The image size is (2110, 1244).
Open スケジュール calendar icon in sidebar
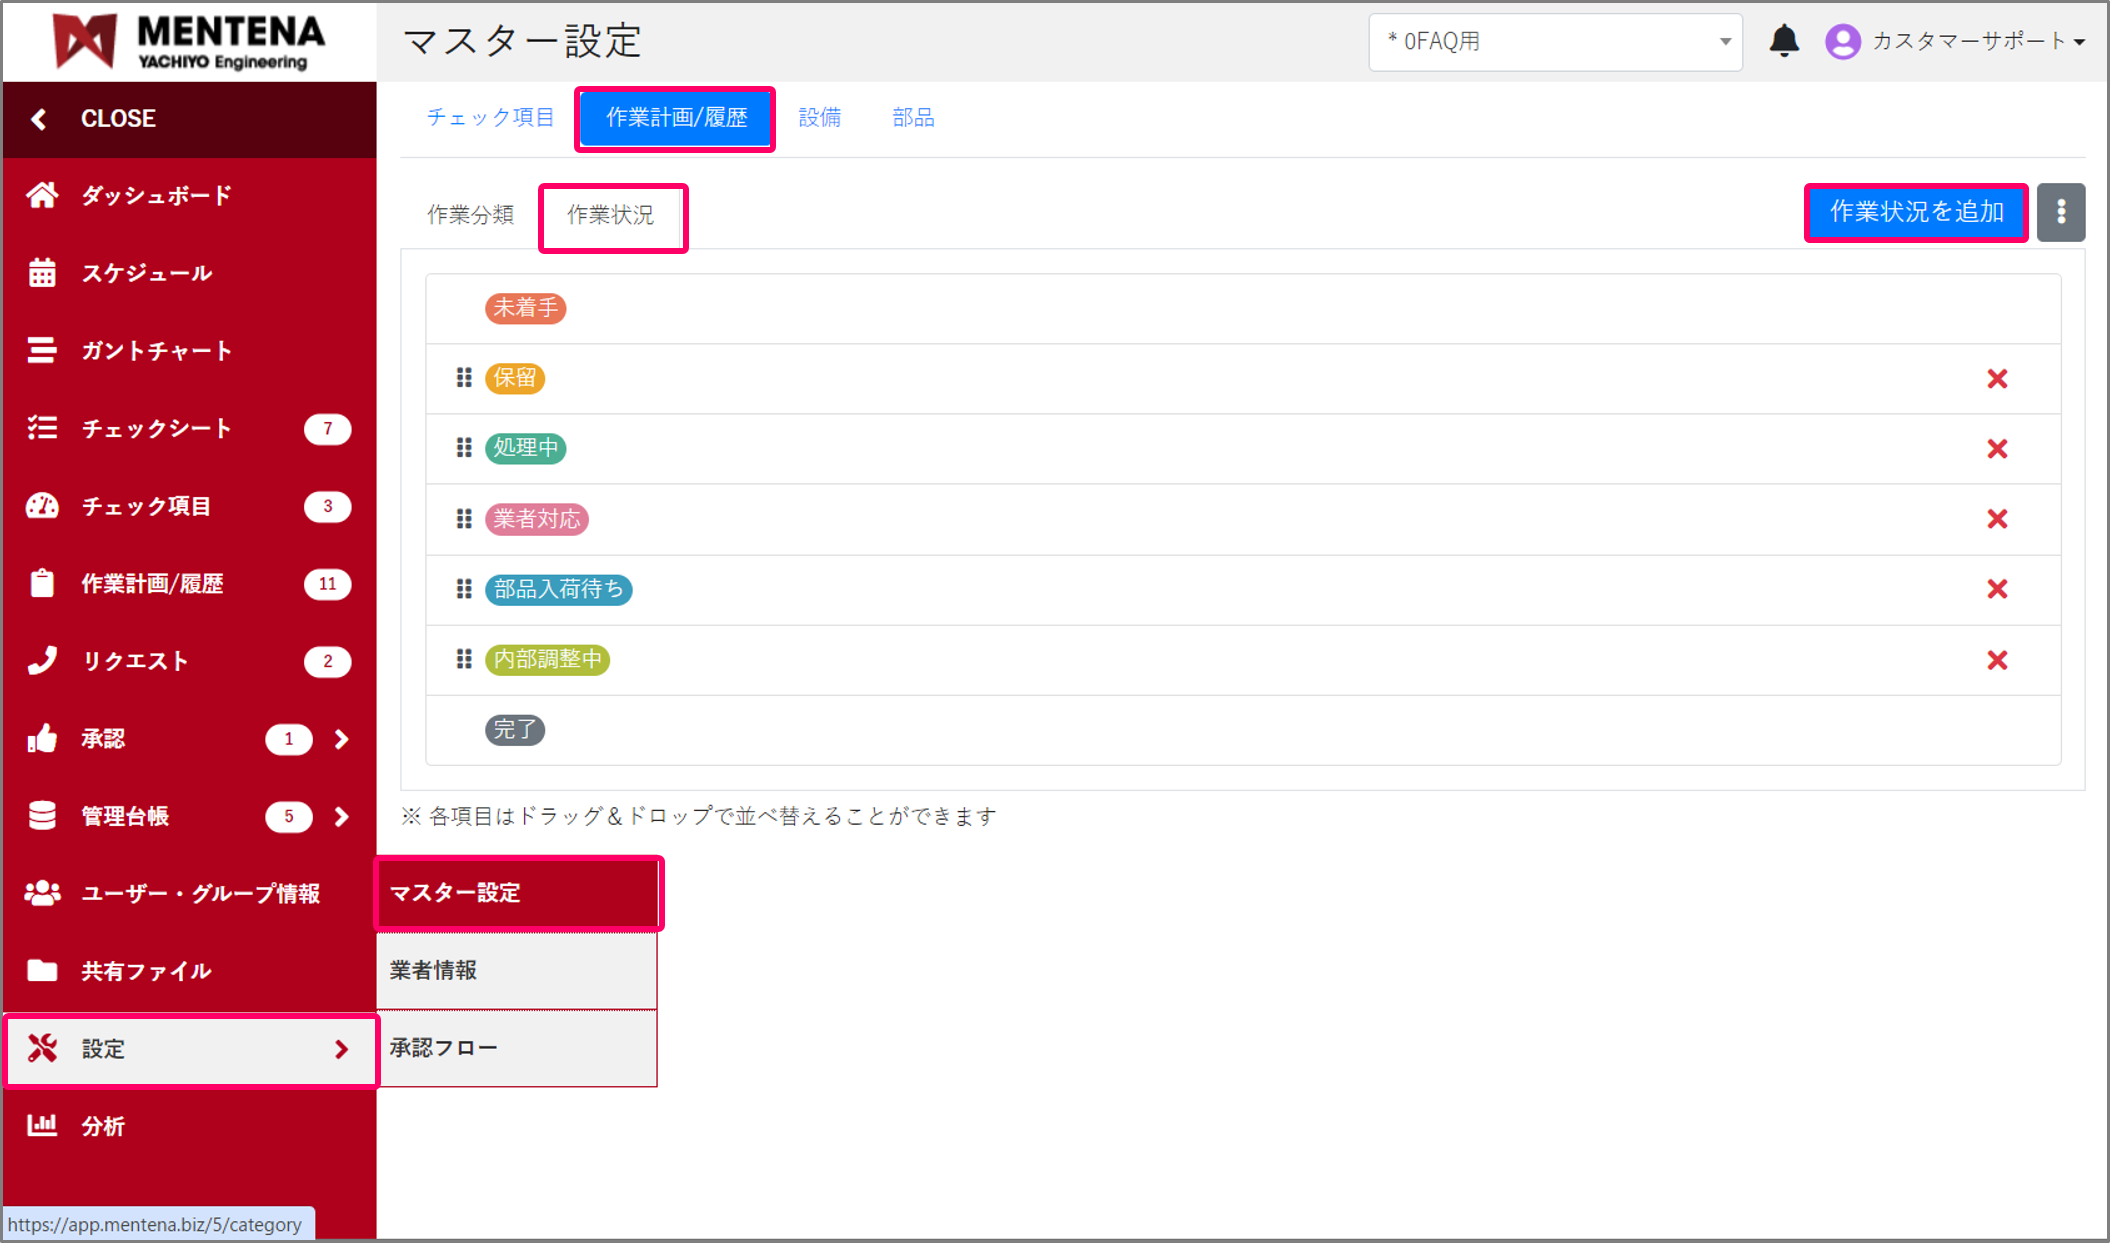coord(42,273)
